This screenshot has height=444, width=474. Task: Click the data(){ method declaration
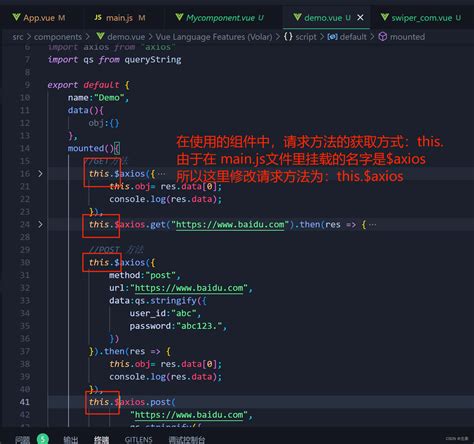tap(86, 110)
